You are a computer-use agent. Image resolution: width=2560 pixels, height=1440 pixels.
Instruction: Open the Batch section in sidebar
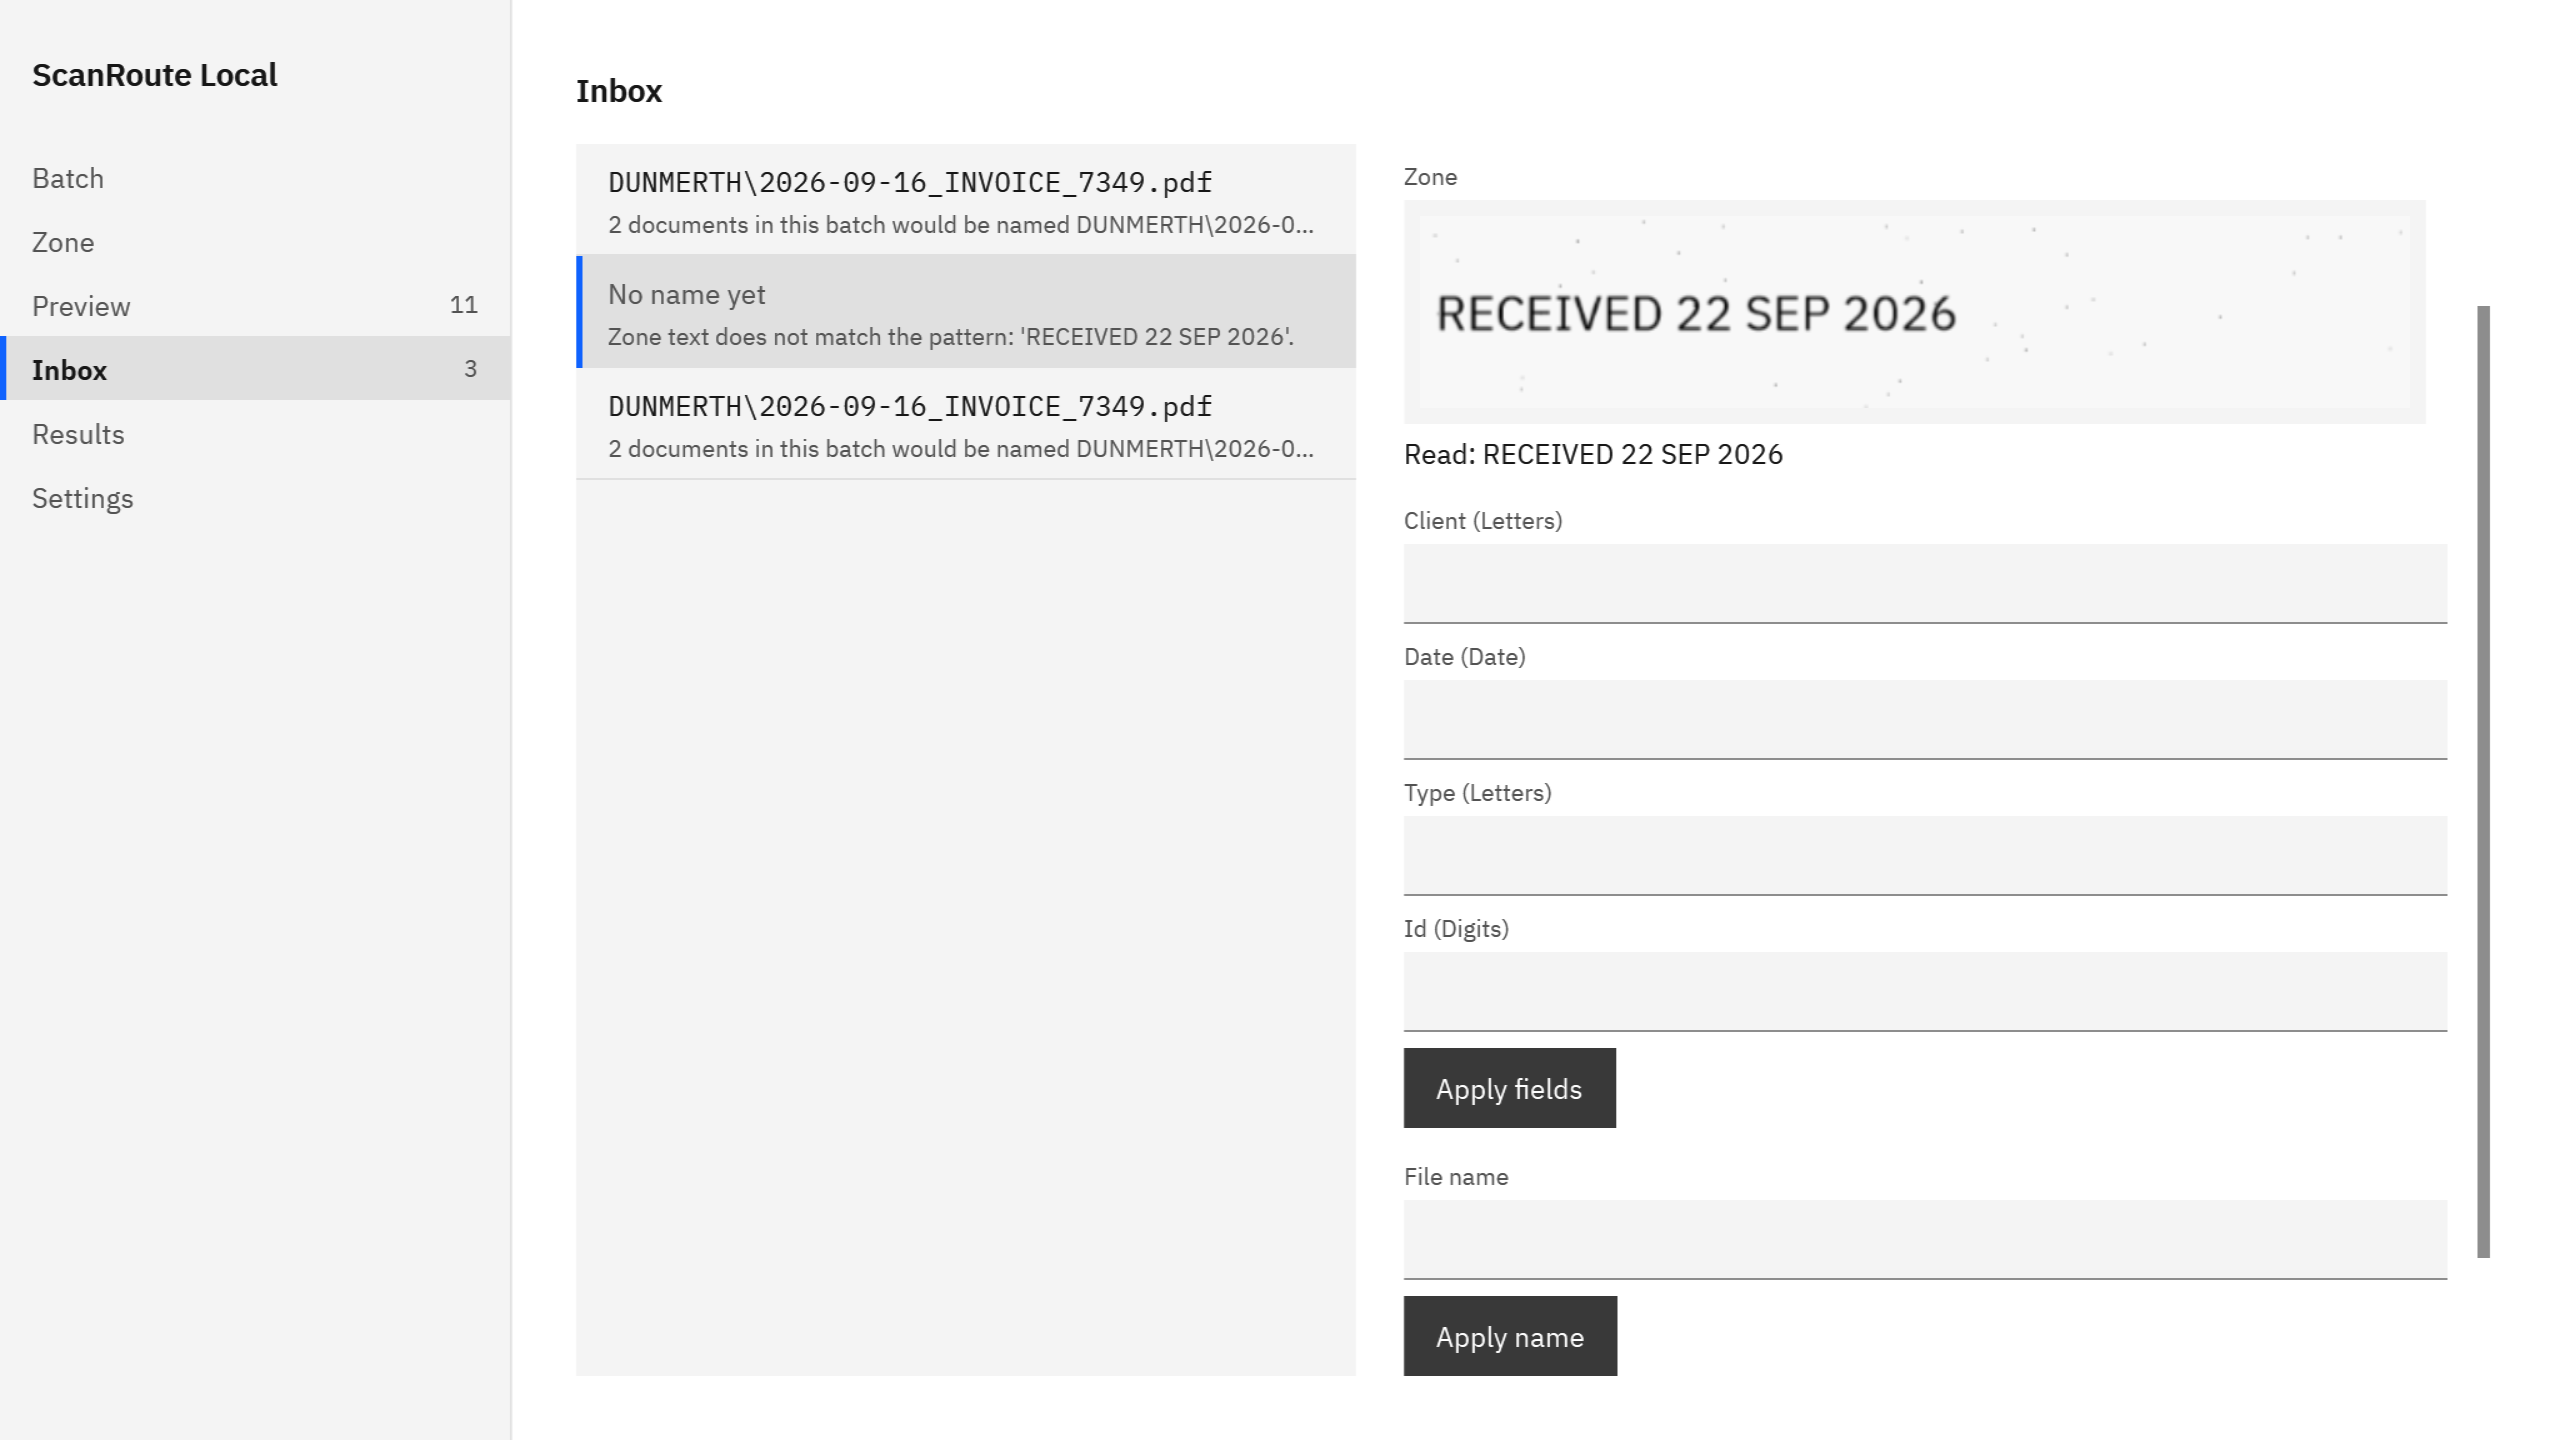(255, 178)
